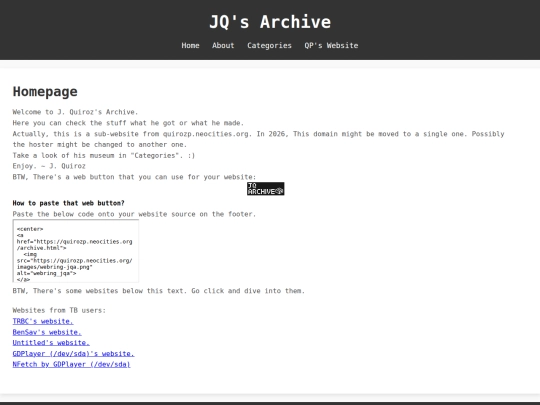Open Untitled's website link
540x405 pixels.
tap(51, 343)
